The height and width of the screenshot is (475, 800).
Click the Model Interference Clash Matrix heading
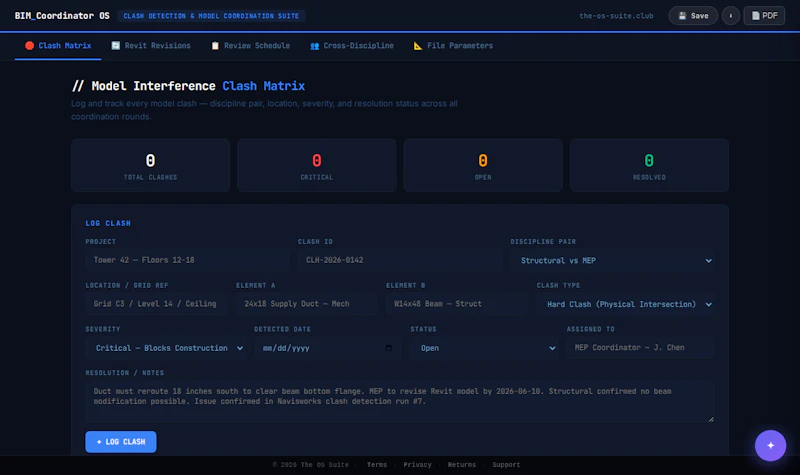[188, 86]
